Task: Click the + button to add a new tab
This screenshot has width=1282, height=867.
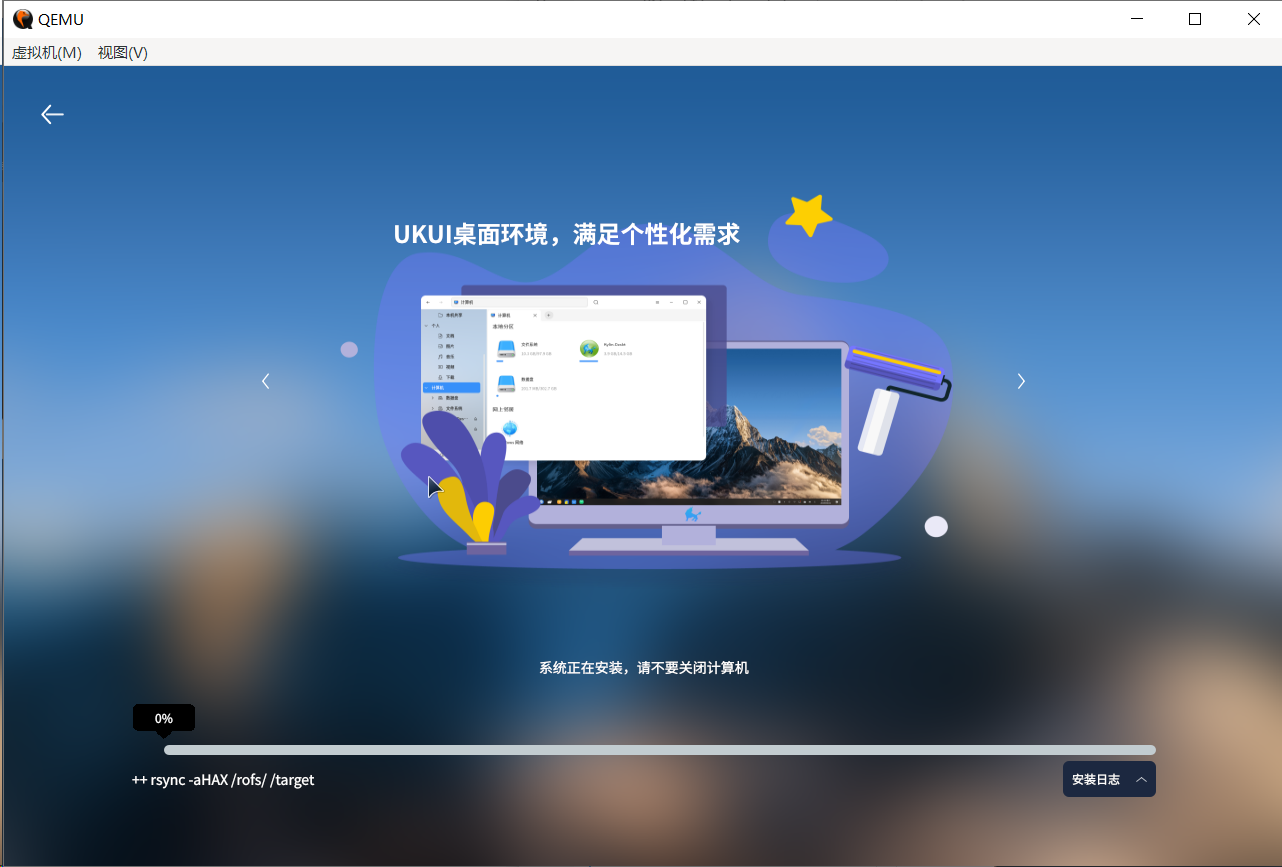Action: click(549, 315)
